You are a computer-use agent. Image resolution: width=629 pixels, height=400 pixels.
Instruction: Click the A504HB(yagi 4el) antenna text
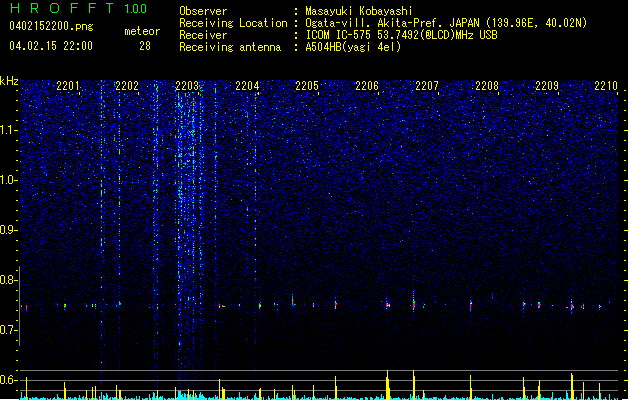[353, 47]
